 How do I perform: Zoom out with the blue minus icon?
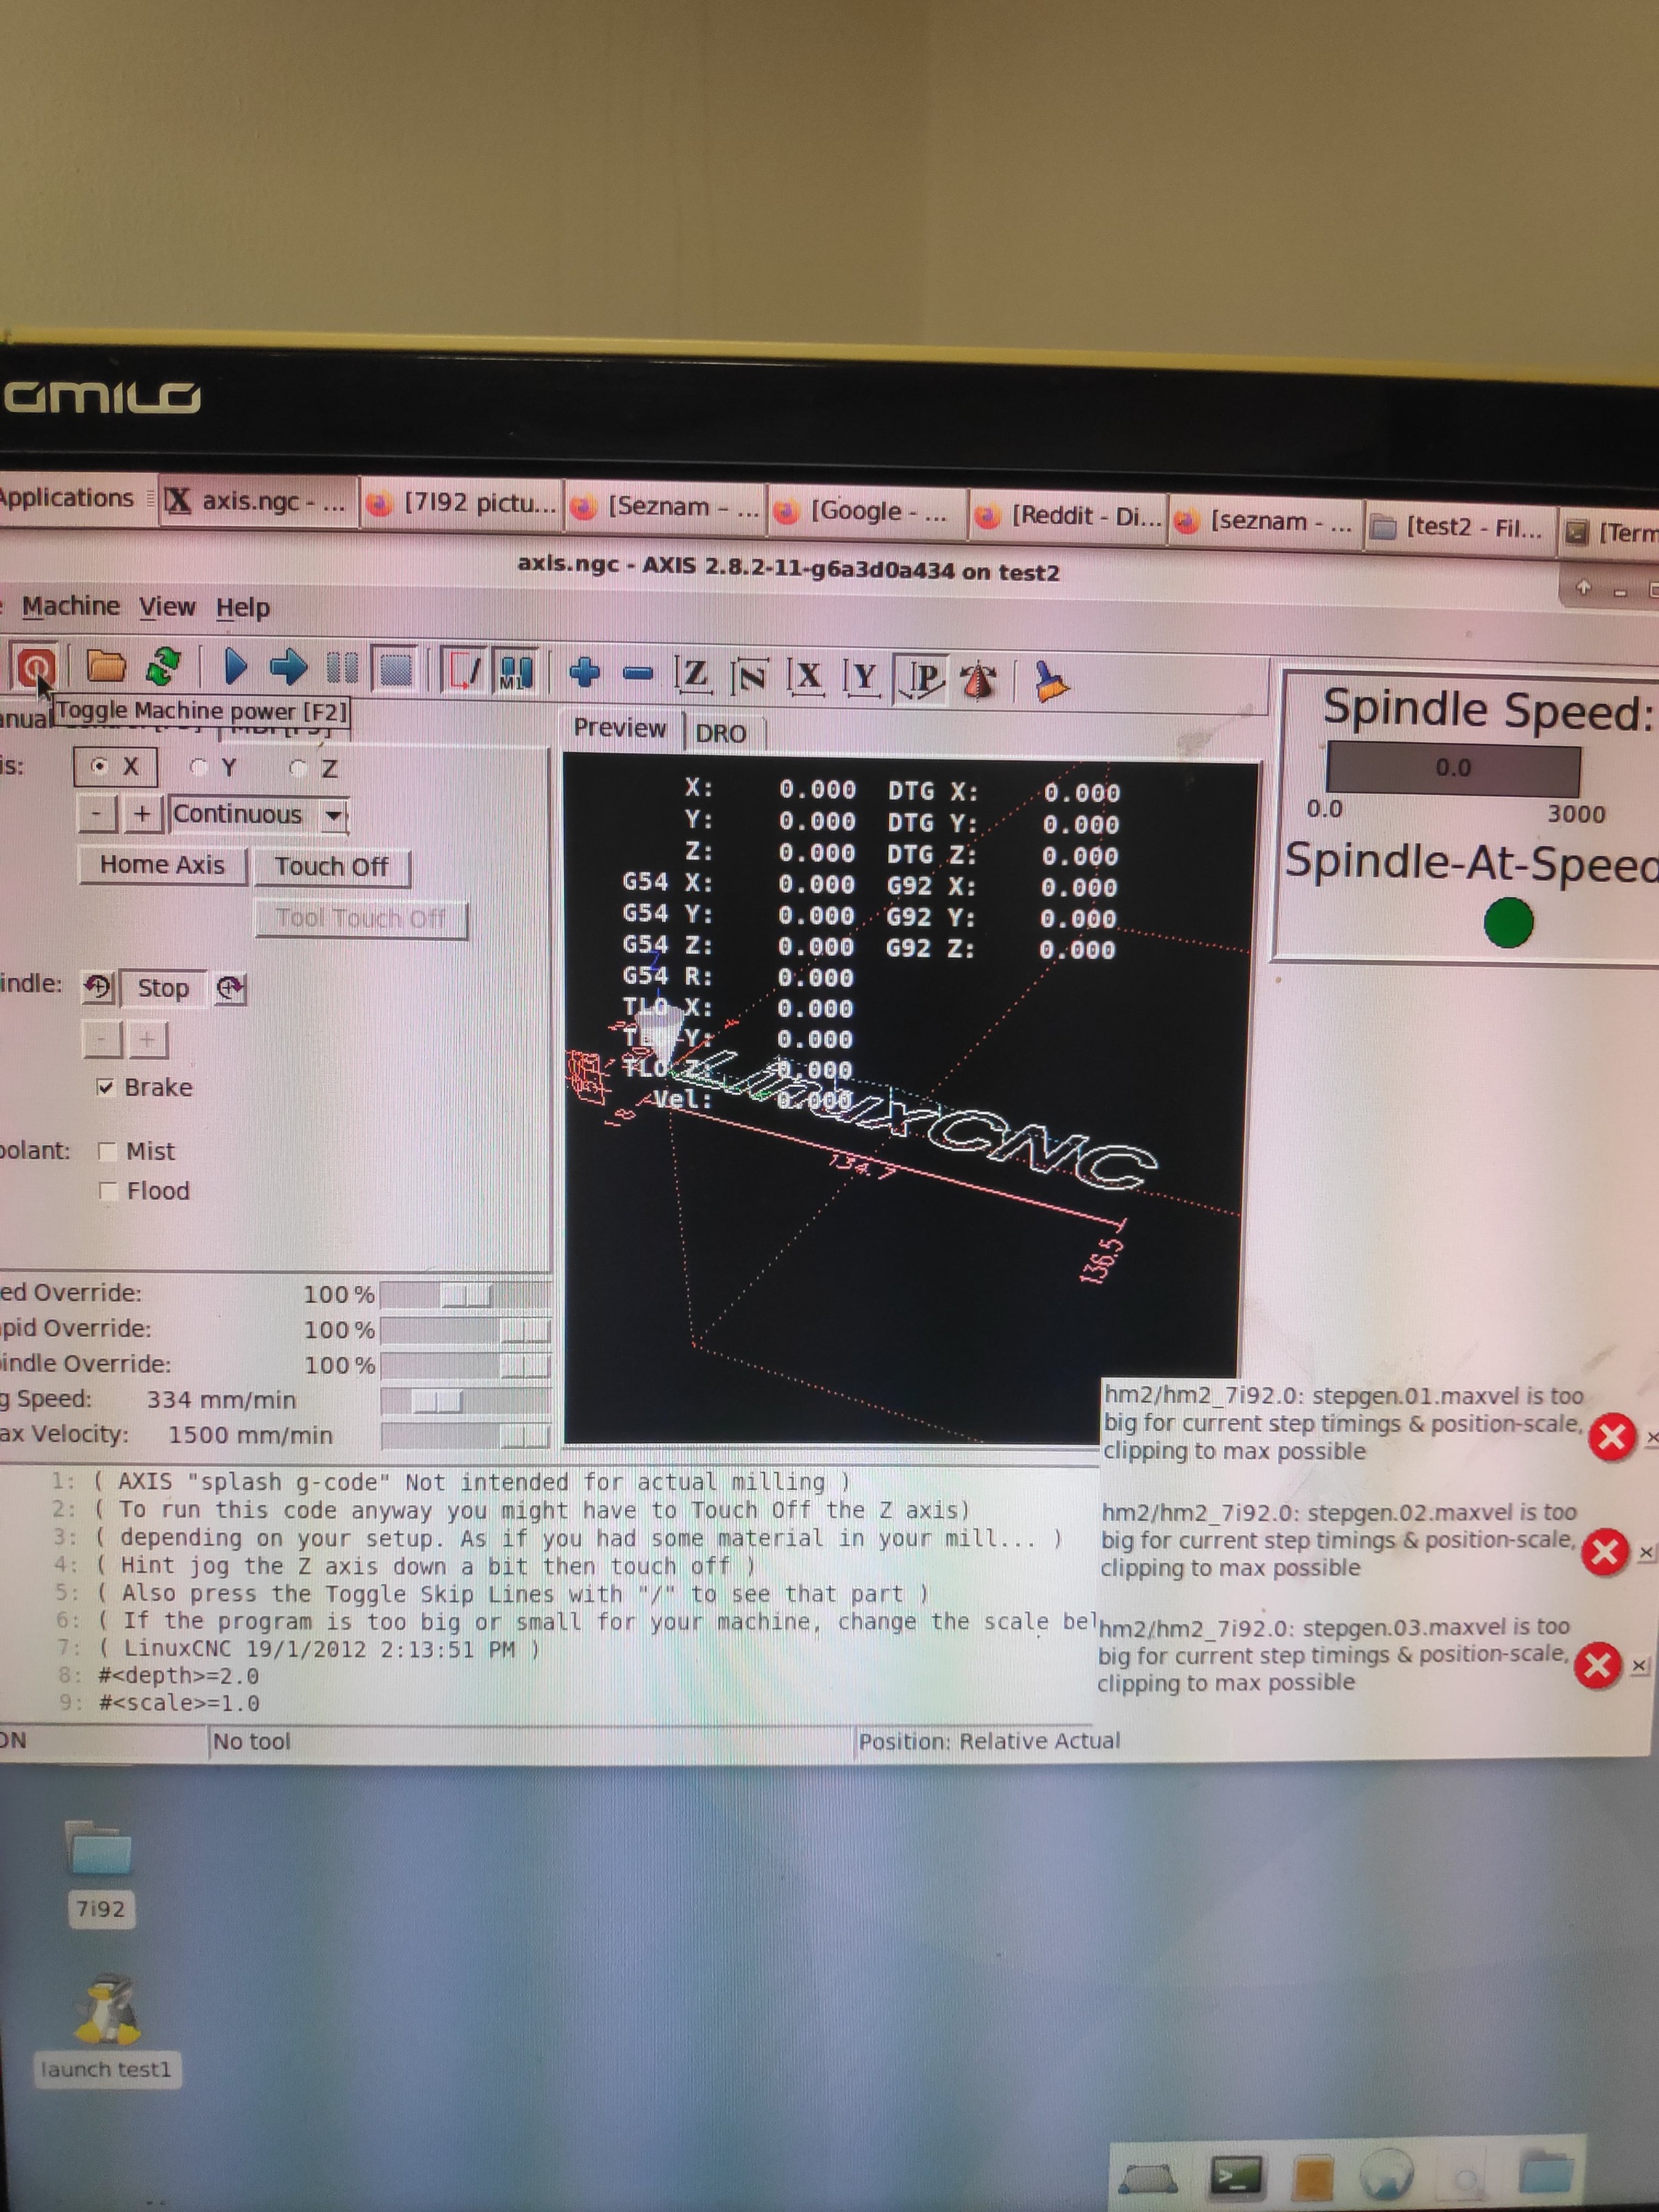(x=638, y=674)
